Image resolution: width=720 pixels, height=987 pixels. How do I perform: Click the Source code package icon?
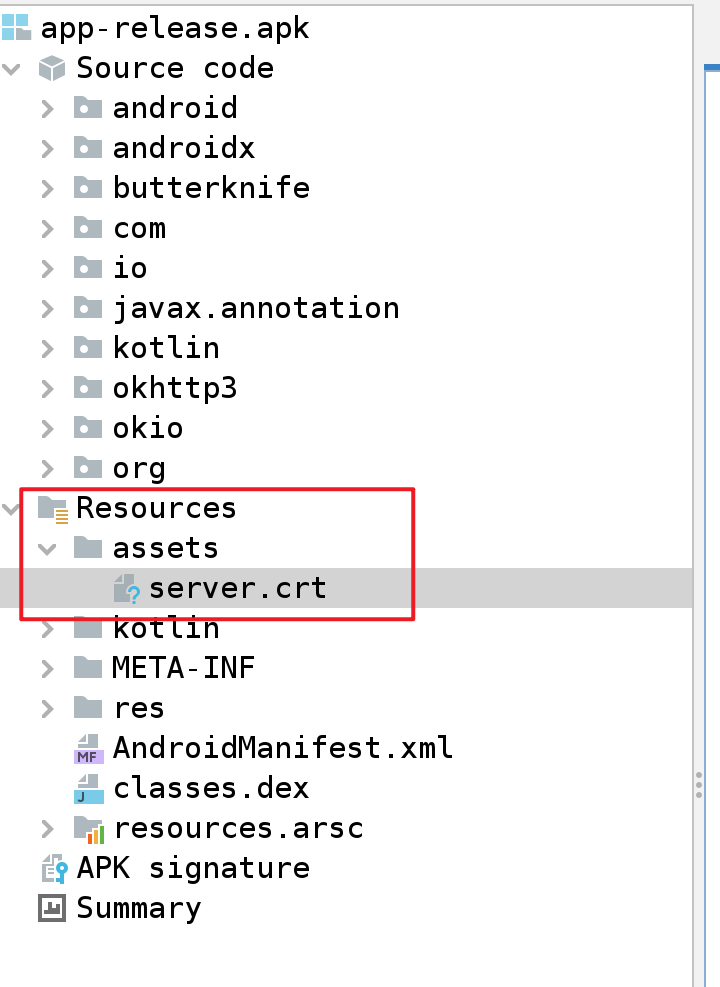click(x=51, y=68)
